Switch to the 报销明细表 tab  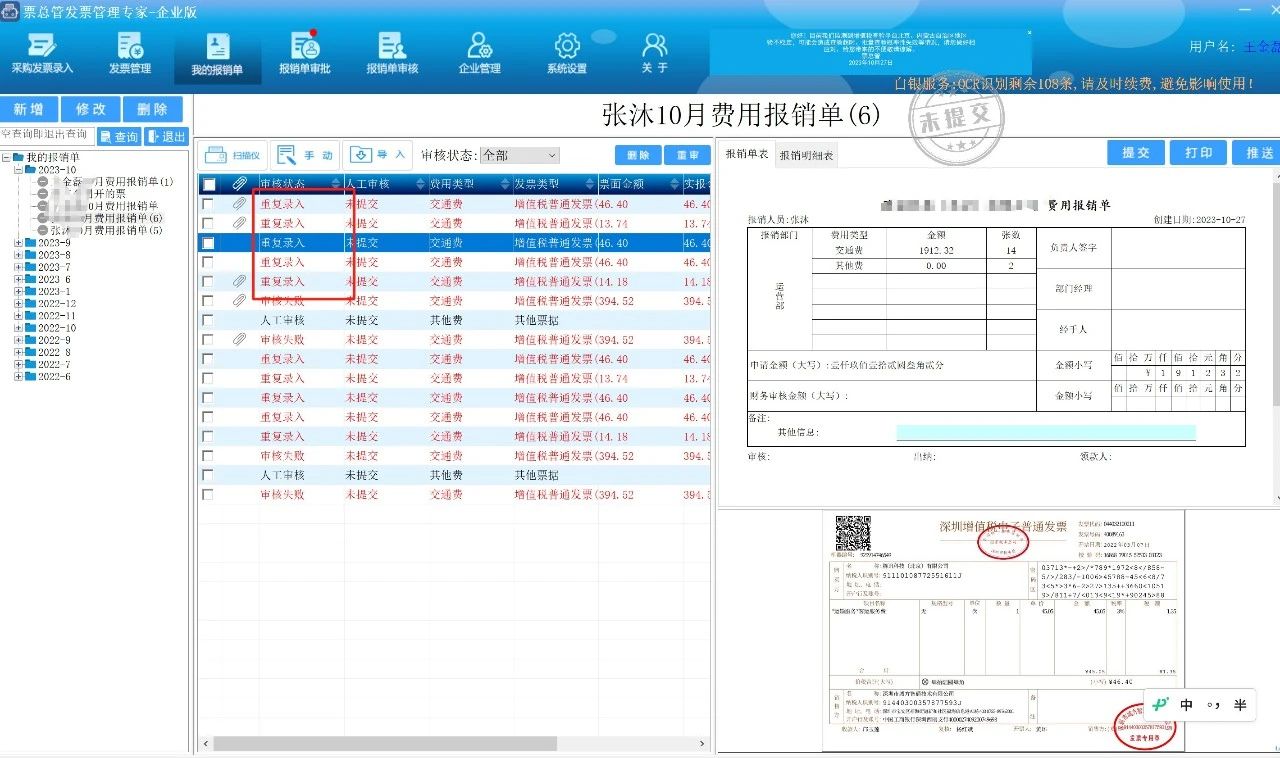pos(806,155)
